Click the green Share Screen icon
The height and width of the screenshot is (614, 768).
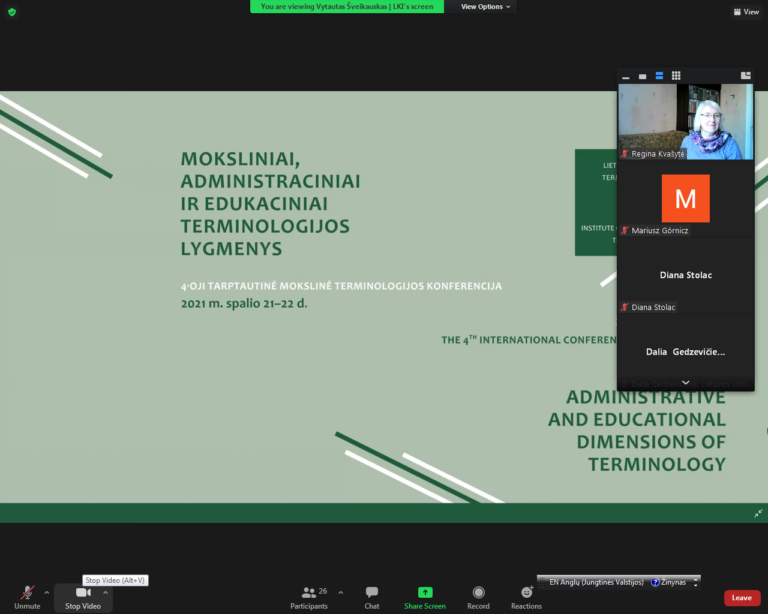tap(425, 593)
